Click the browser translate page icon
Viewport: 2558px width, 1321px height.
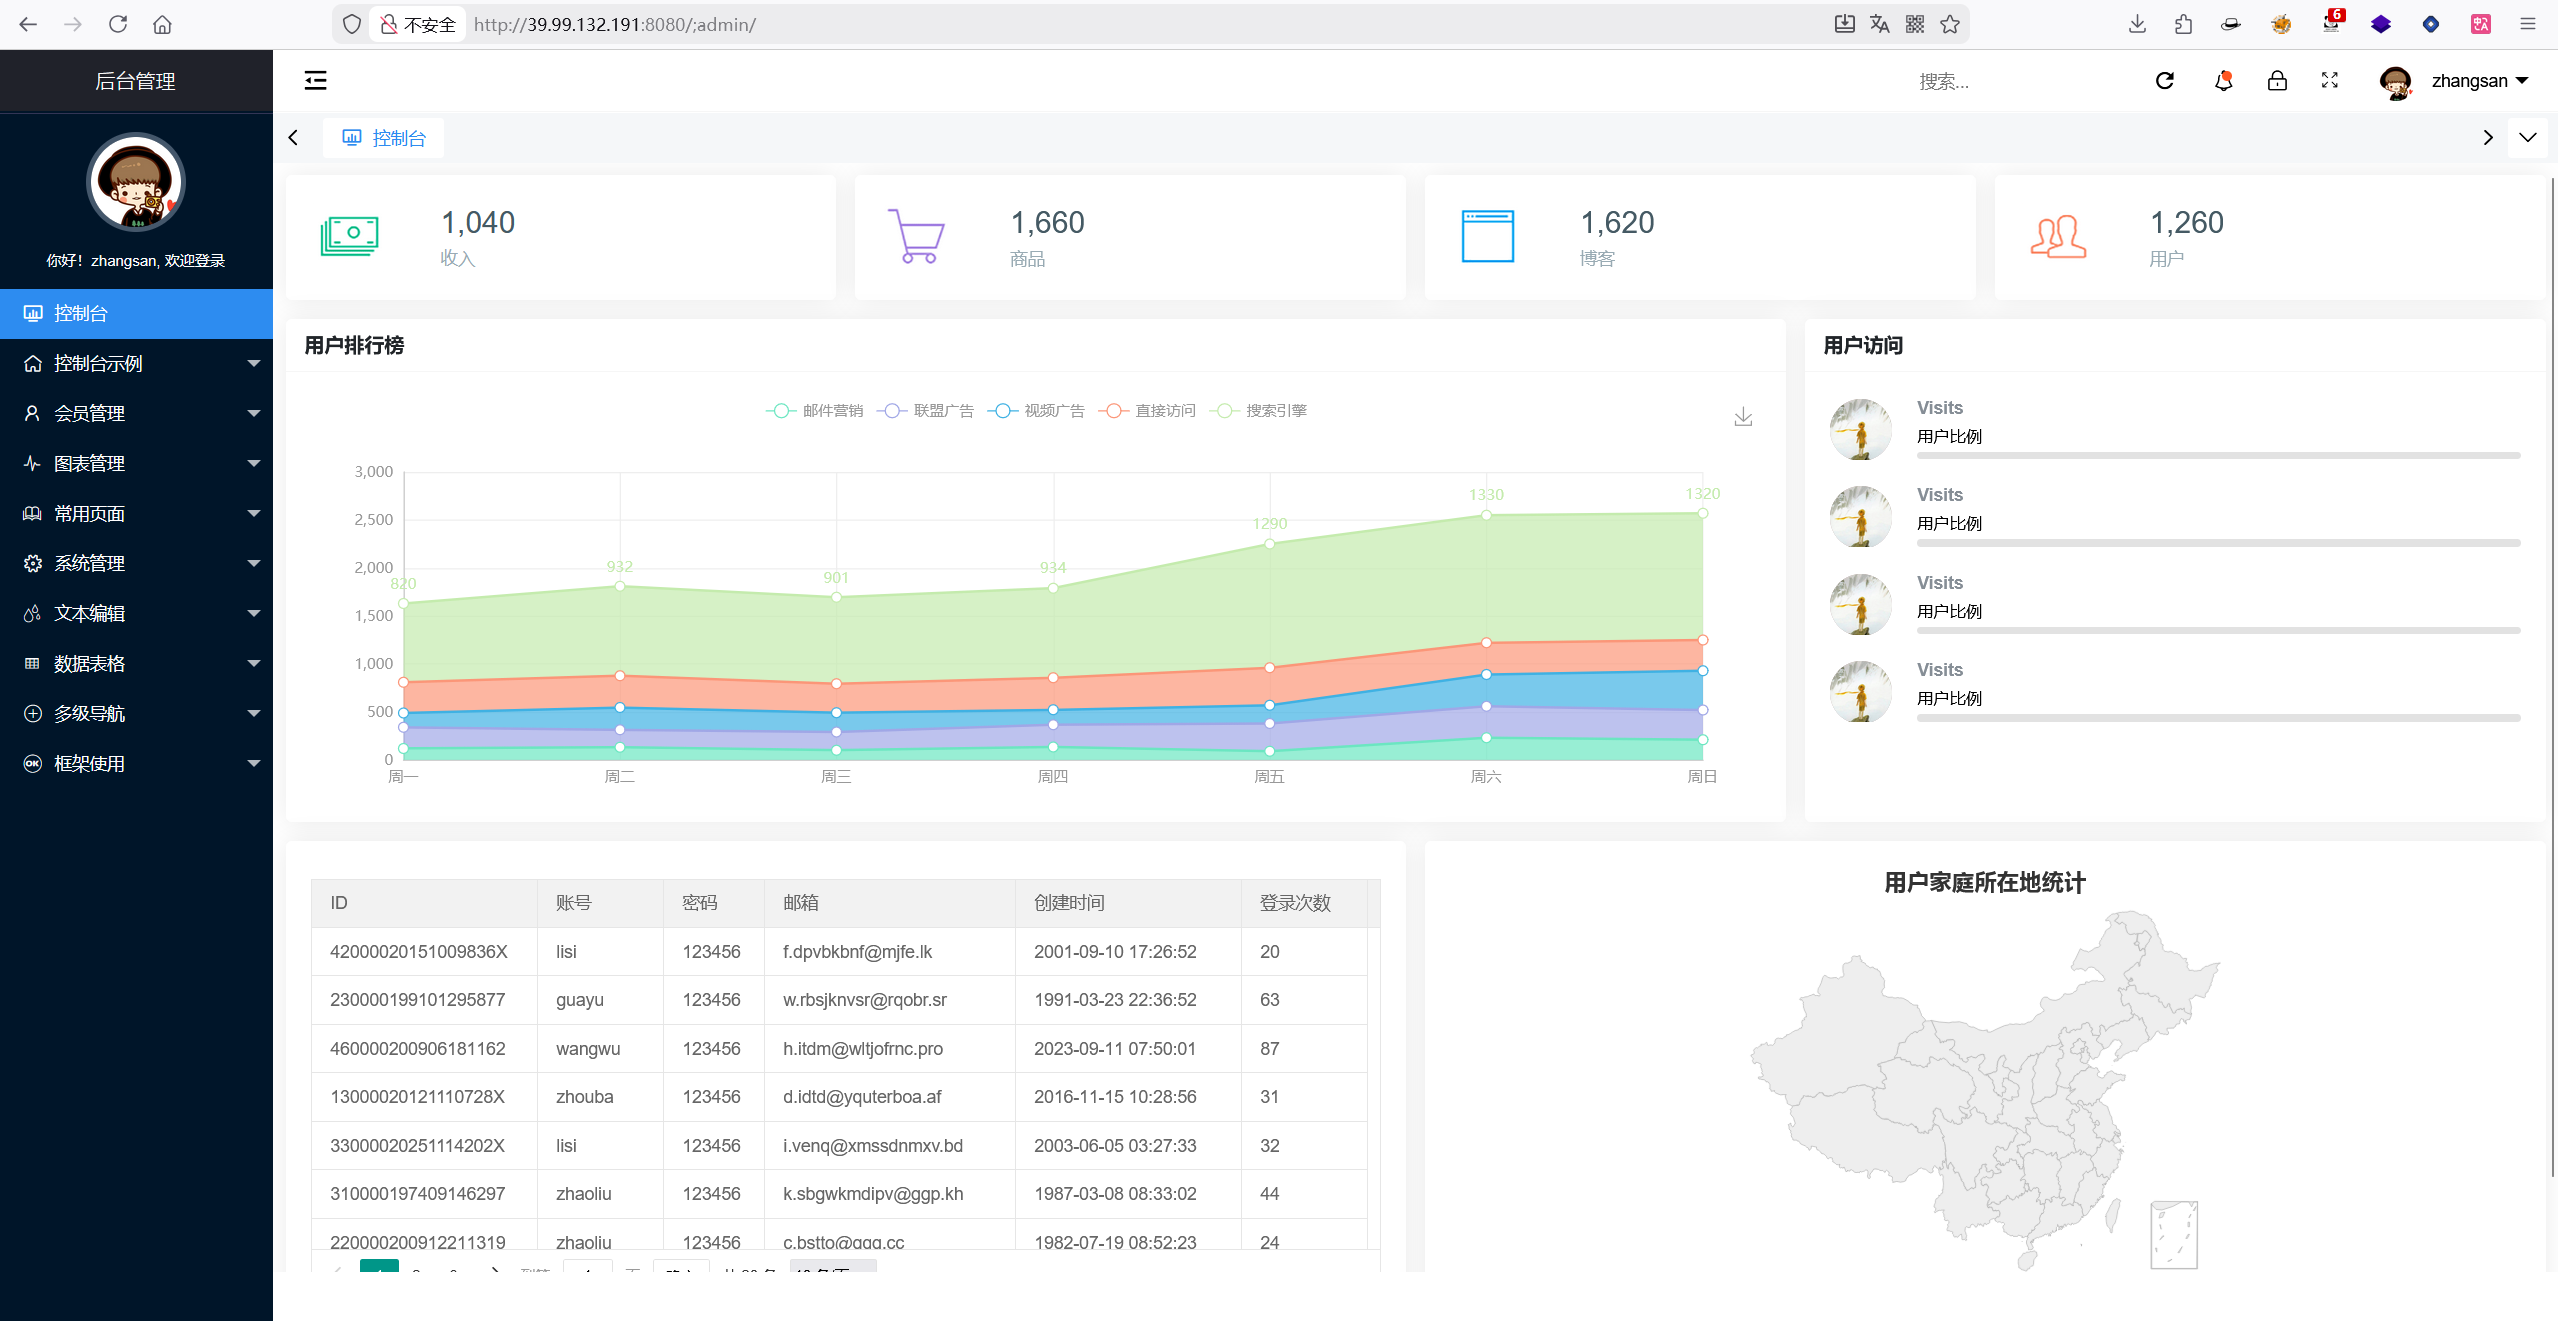(x=1879, y=24)
